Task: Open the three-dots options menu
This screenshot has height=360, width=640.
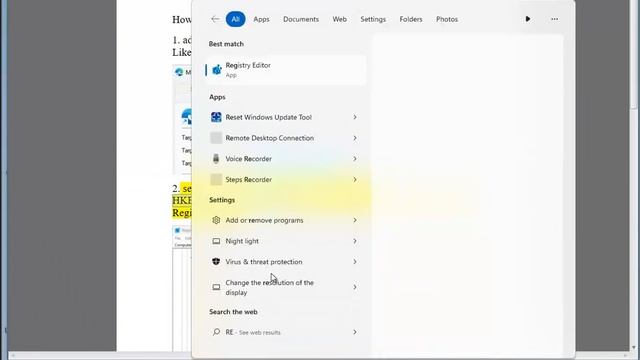Action: point(554,19)
